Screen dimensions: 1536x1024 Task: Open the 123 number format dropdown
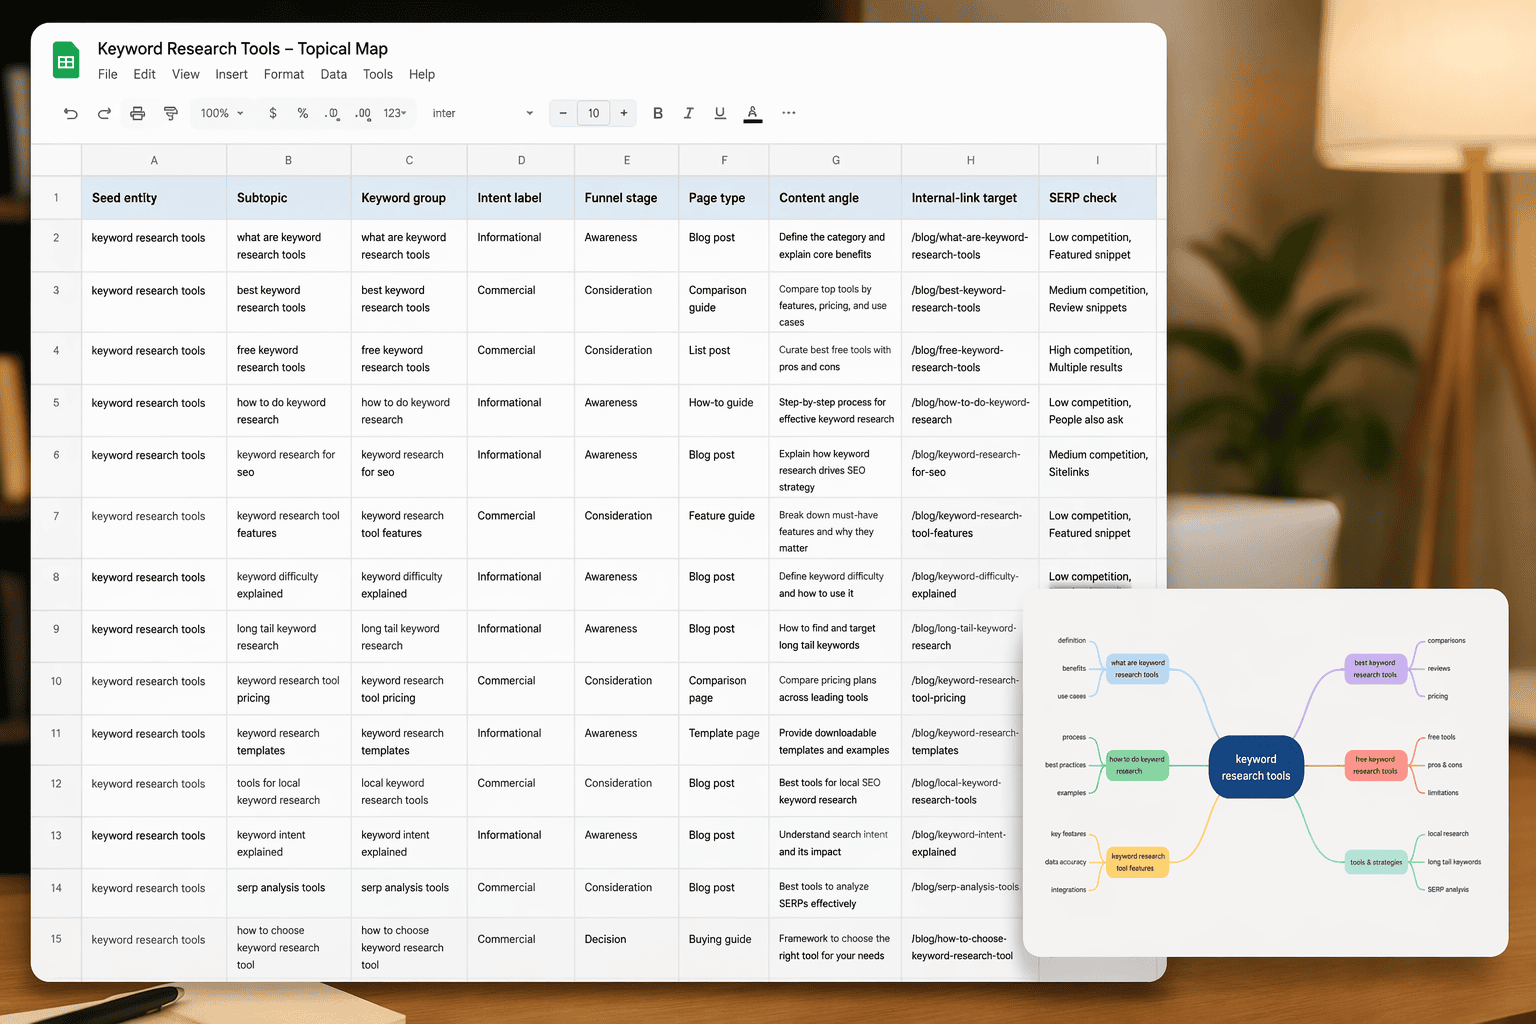(395, 113)
